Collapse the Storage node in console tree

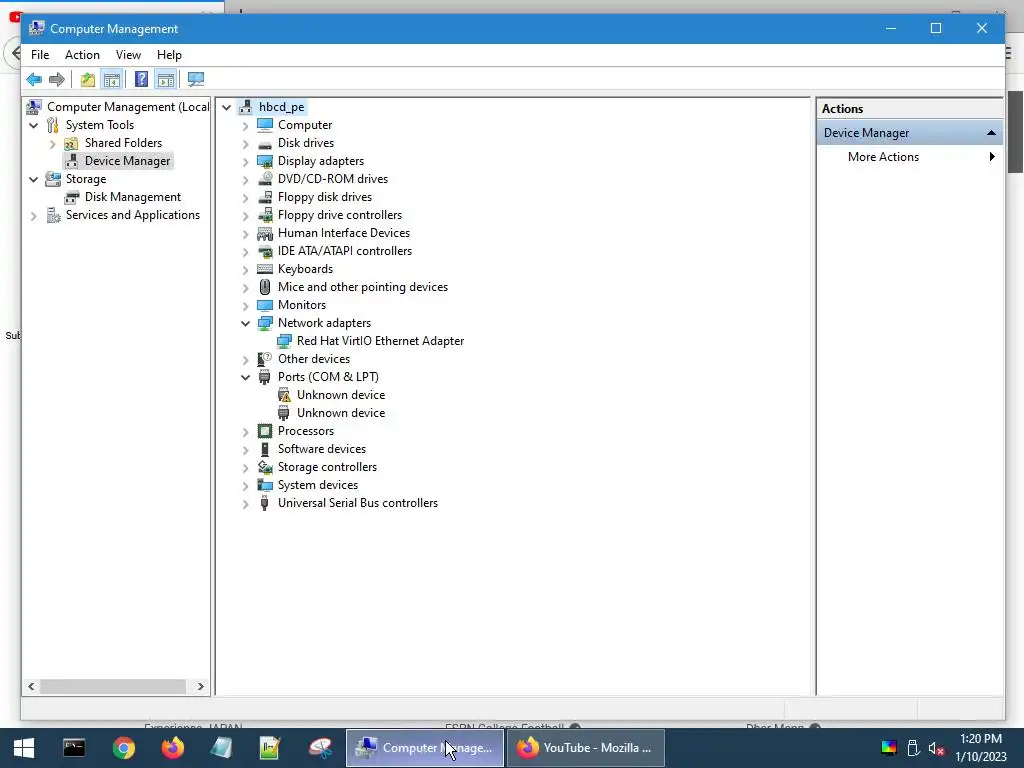(33, 179)
